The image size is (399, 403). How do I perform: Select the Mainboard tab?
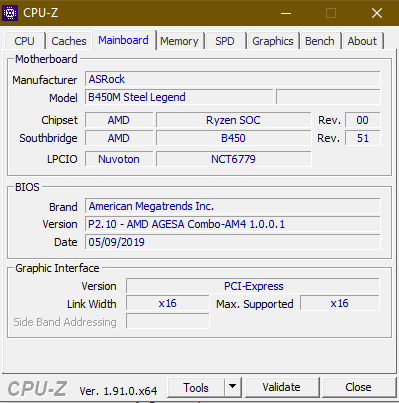pos(123,40)
